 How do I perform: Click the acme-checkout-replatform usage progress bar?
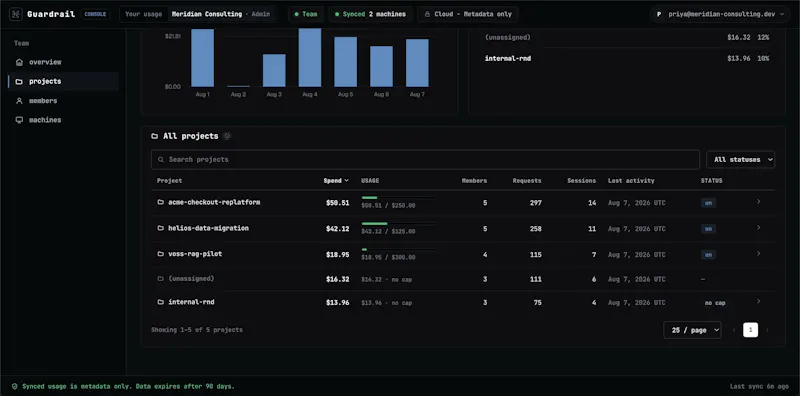coord(399,197)
